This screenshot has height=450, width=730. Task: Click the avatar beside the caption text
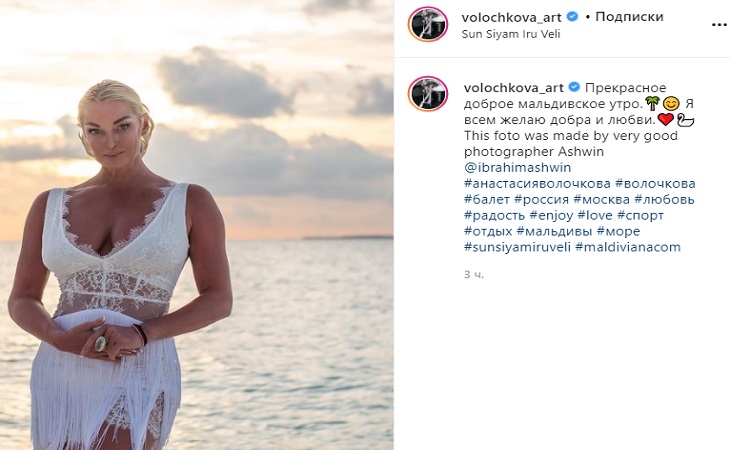427,93
